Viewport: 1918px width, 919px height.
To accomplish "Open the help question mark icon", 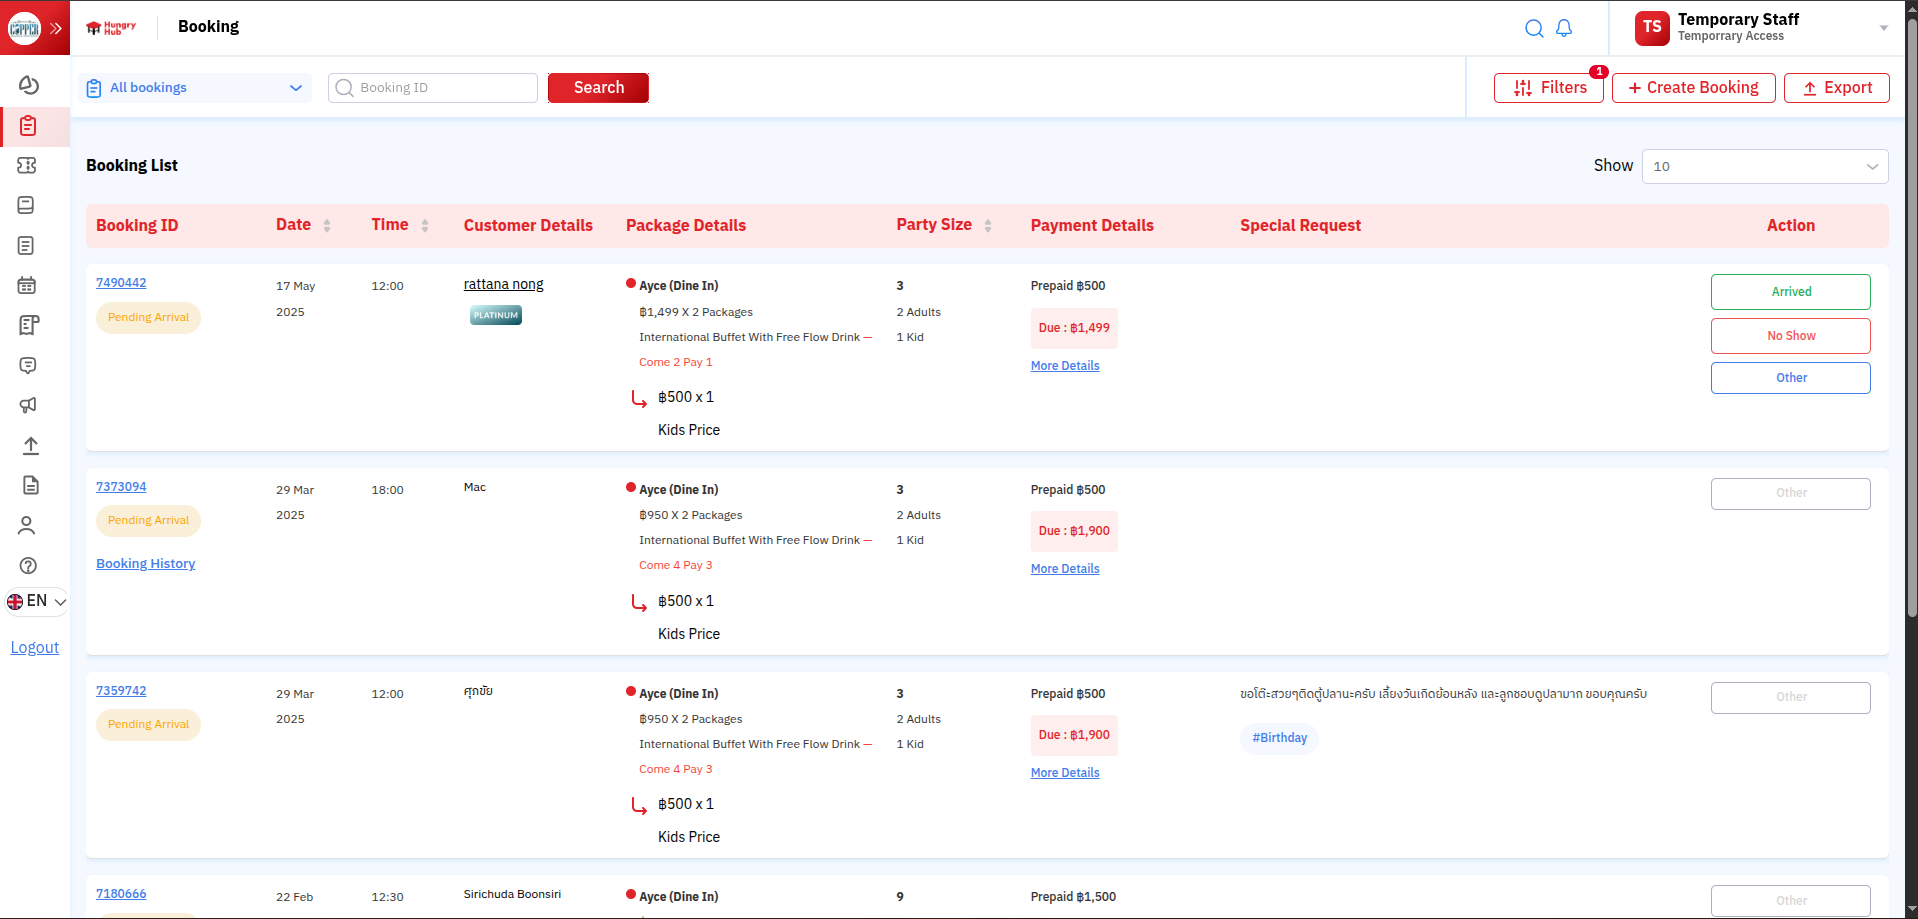I will click(28, 566).
